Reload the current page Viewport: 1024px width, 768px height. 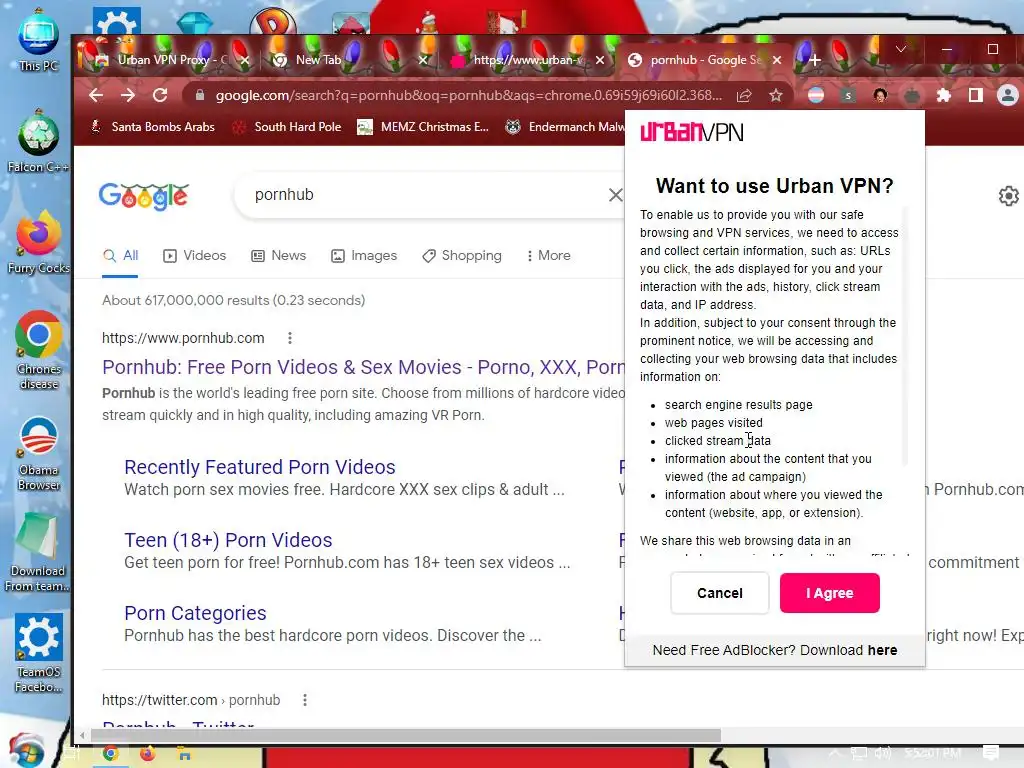(x=160, y=95)
